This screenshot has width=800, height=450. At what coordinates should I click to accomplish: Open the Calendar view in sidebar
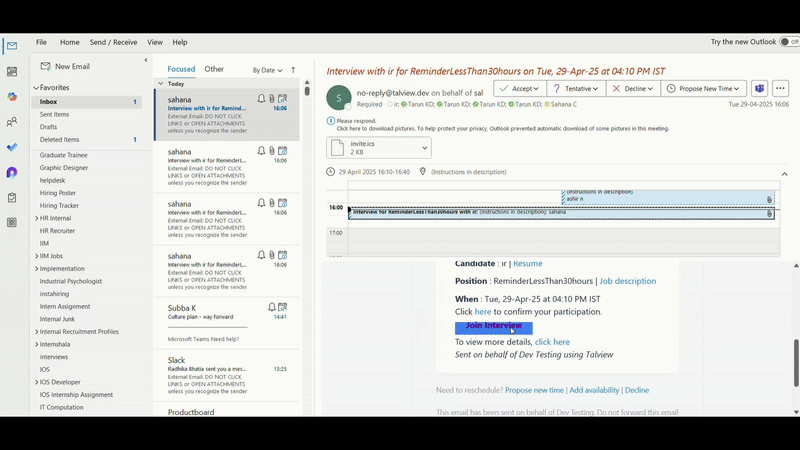pyautogui.click(x=12, y=71)
